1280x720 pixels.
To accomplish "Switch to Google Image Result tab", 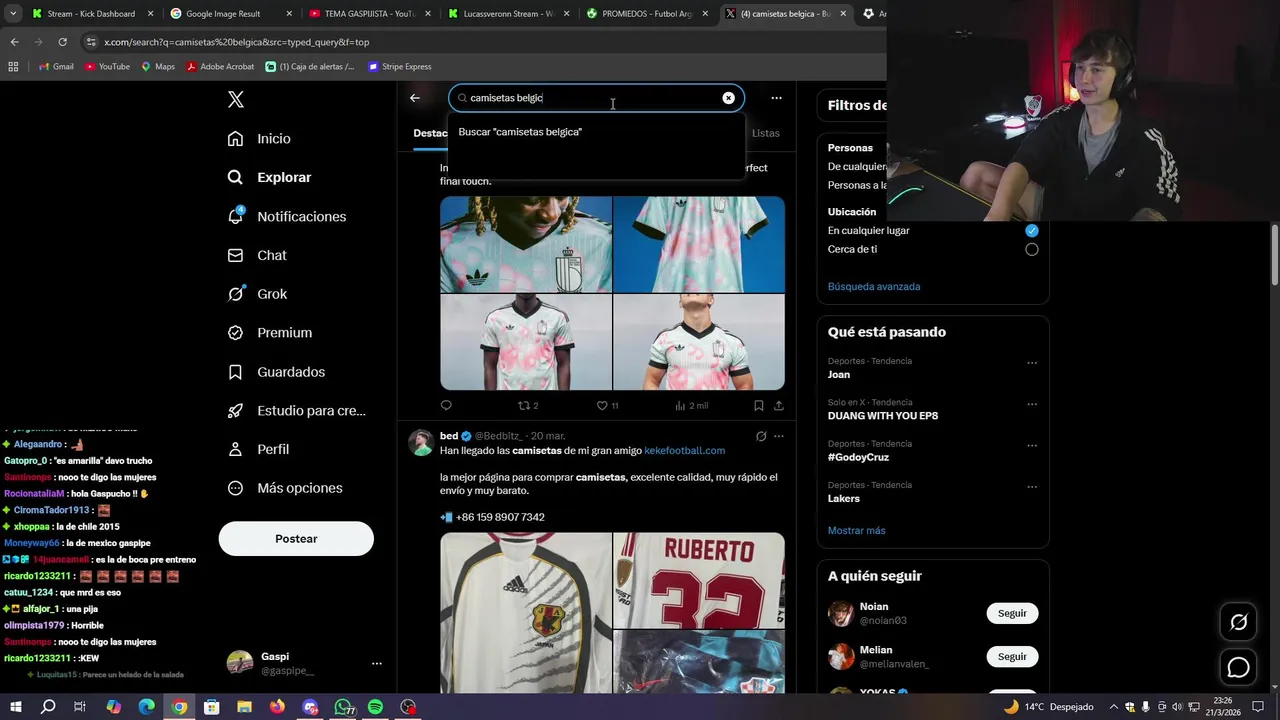I will point(230,14).
